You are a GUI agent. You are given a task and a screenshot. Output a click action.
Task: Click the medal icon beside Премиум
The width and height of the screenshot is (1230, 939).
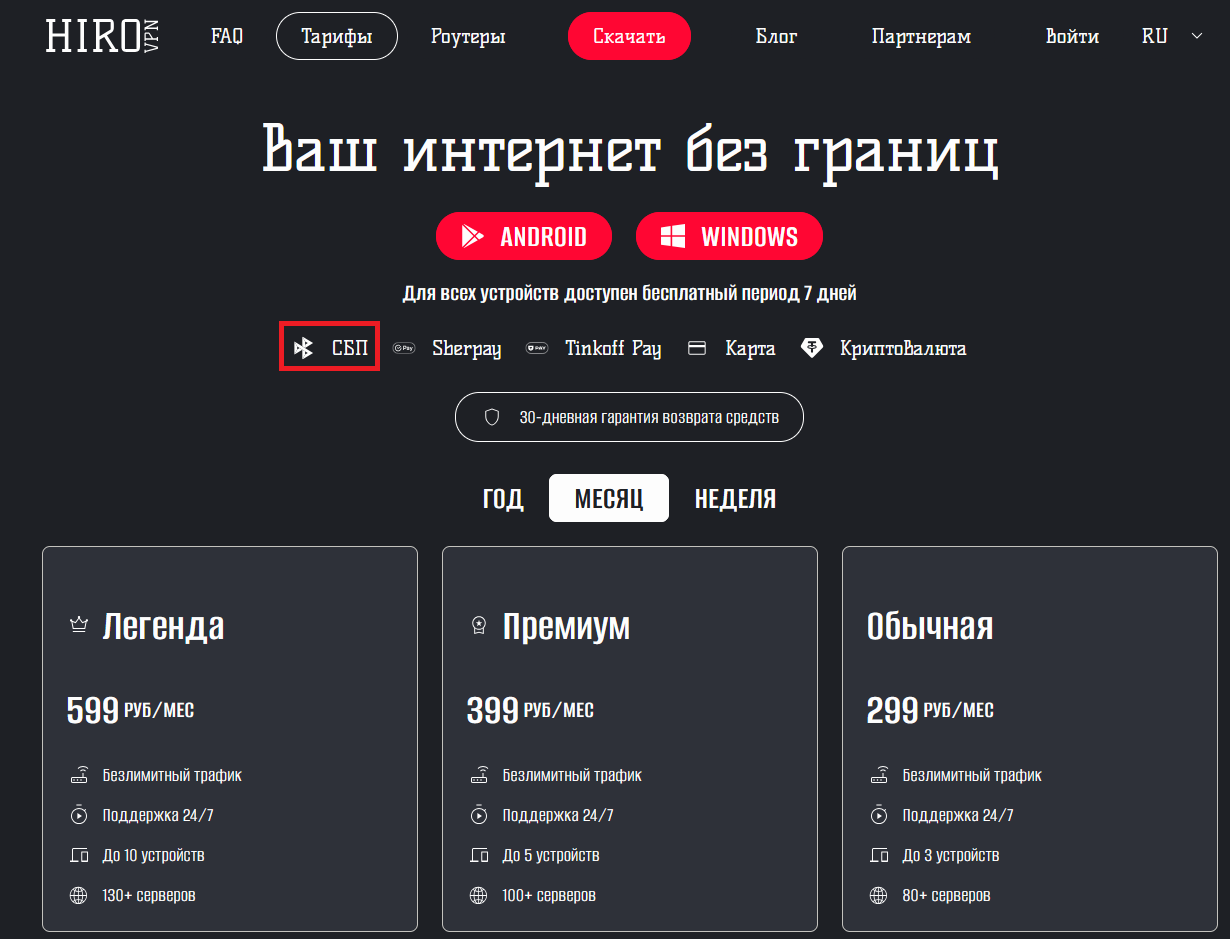click(479, 625)
